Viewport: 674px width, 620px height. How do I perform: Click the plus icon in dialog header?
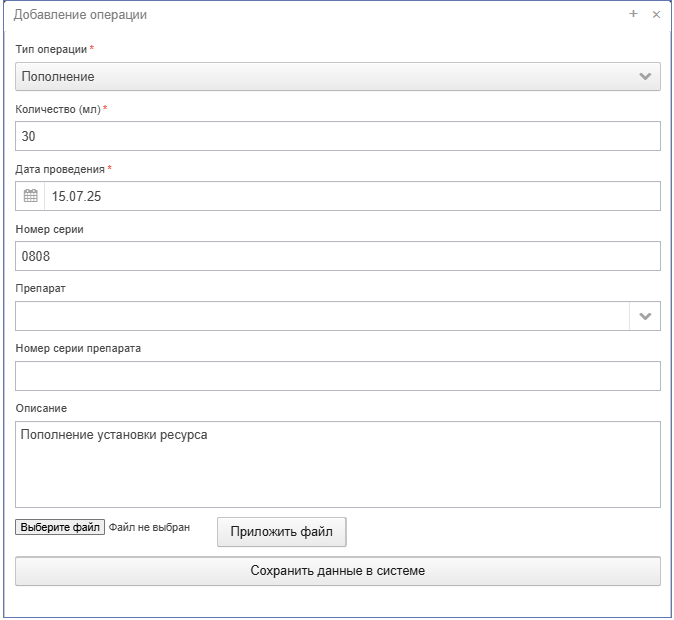pyautogui.click(x=633, y=14)
